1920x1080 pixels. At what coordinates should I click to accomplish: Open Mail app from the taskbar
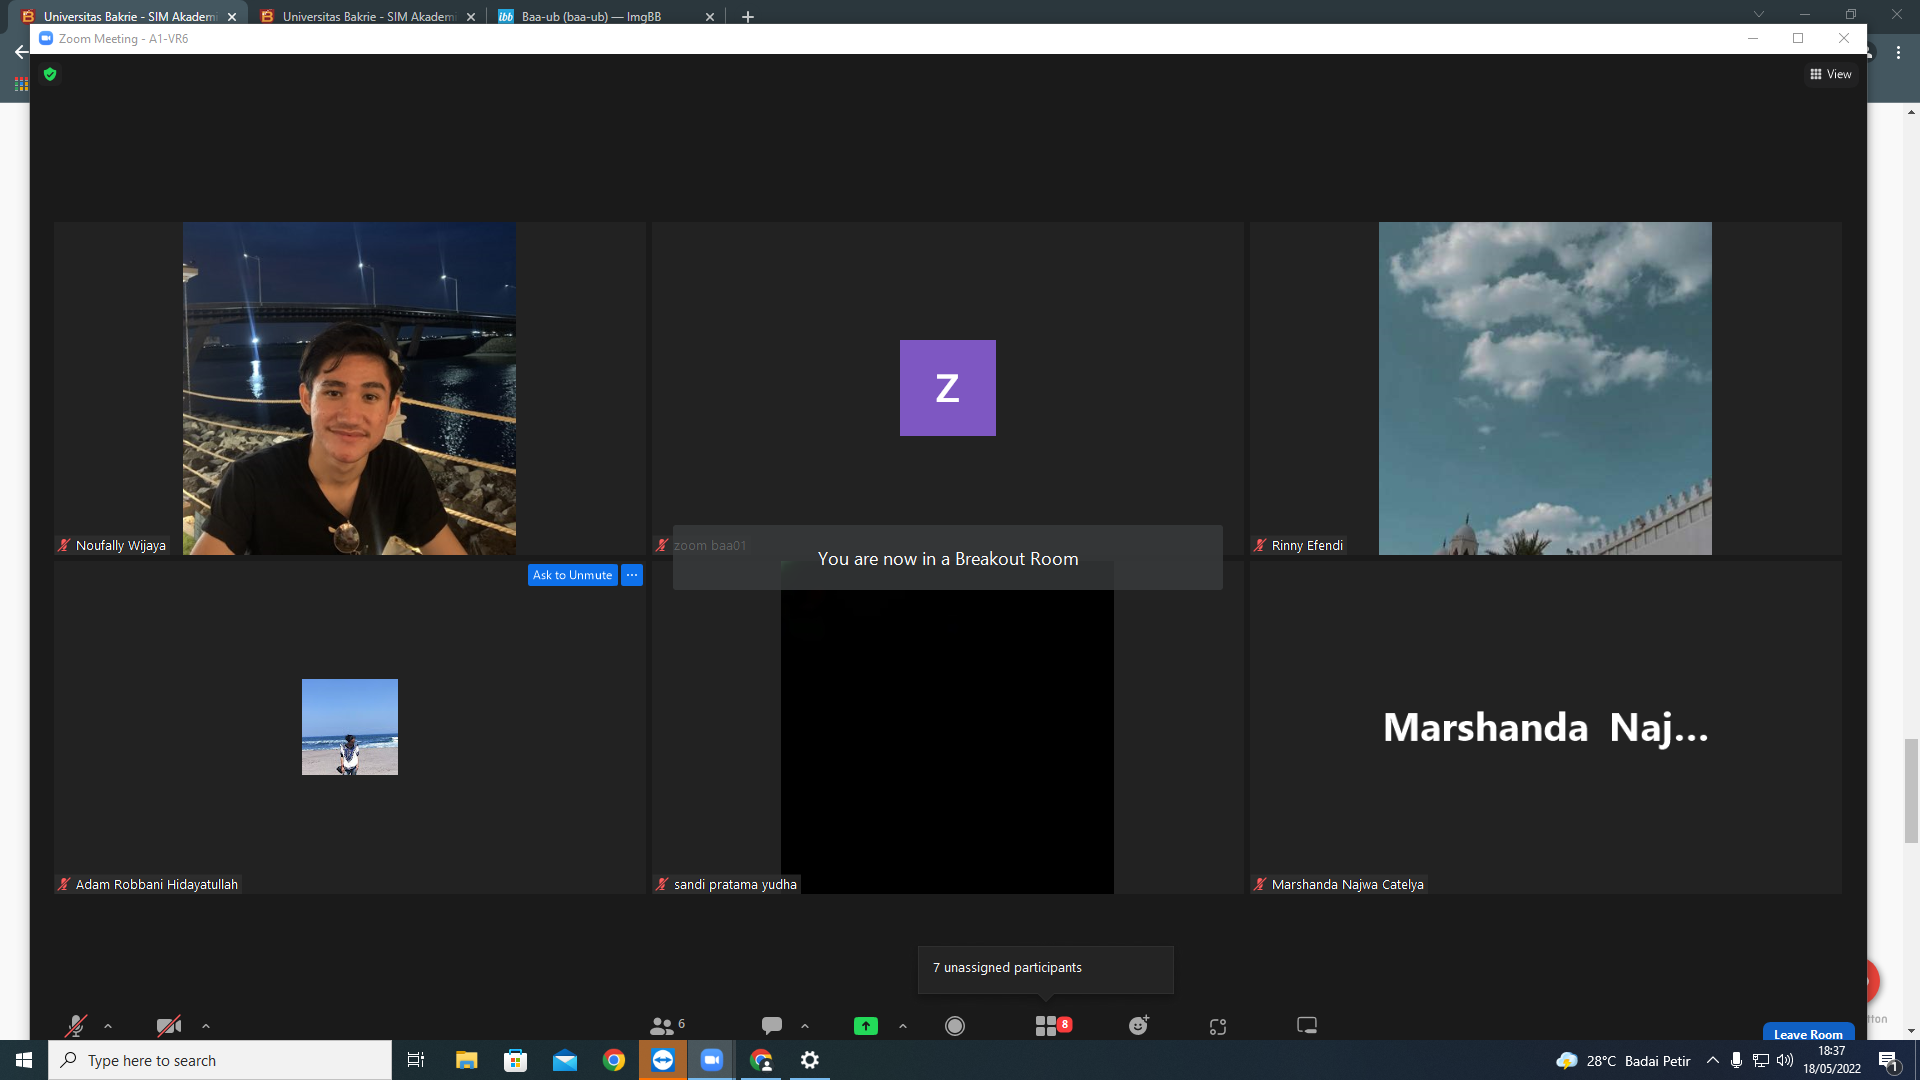pos(565,1060)
